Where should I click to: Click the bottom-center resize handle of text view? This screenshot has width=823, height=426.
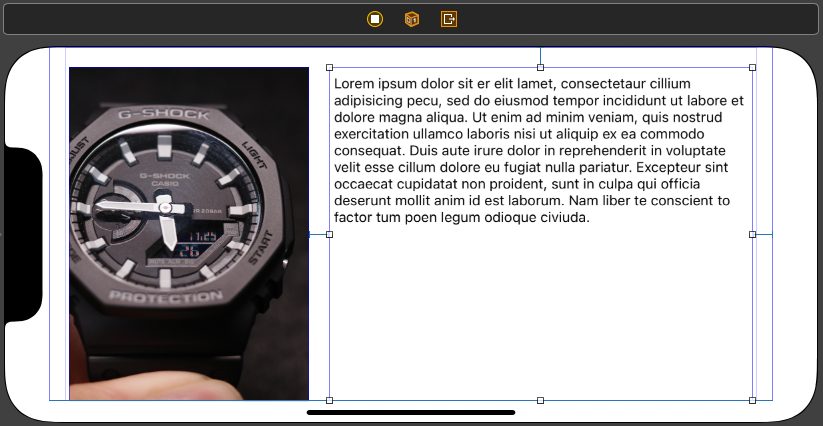point(541,400)
